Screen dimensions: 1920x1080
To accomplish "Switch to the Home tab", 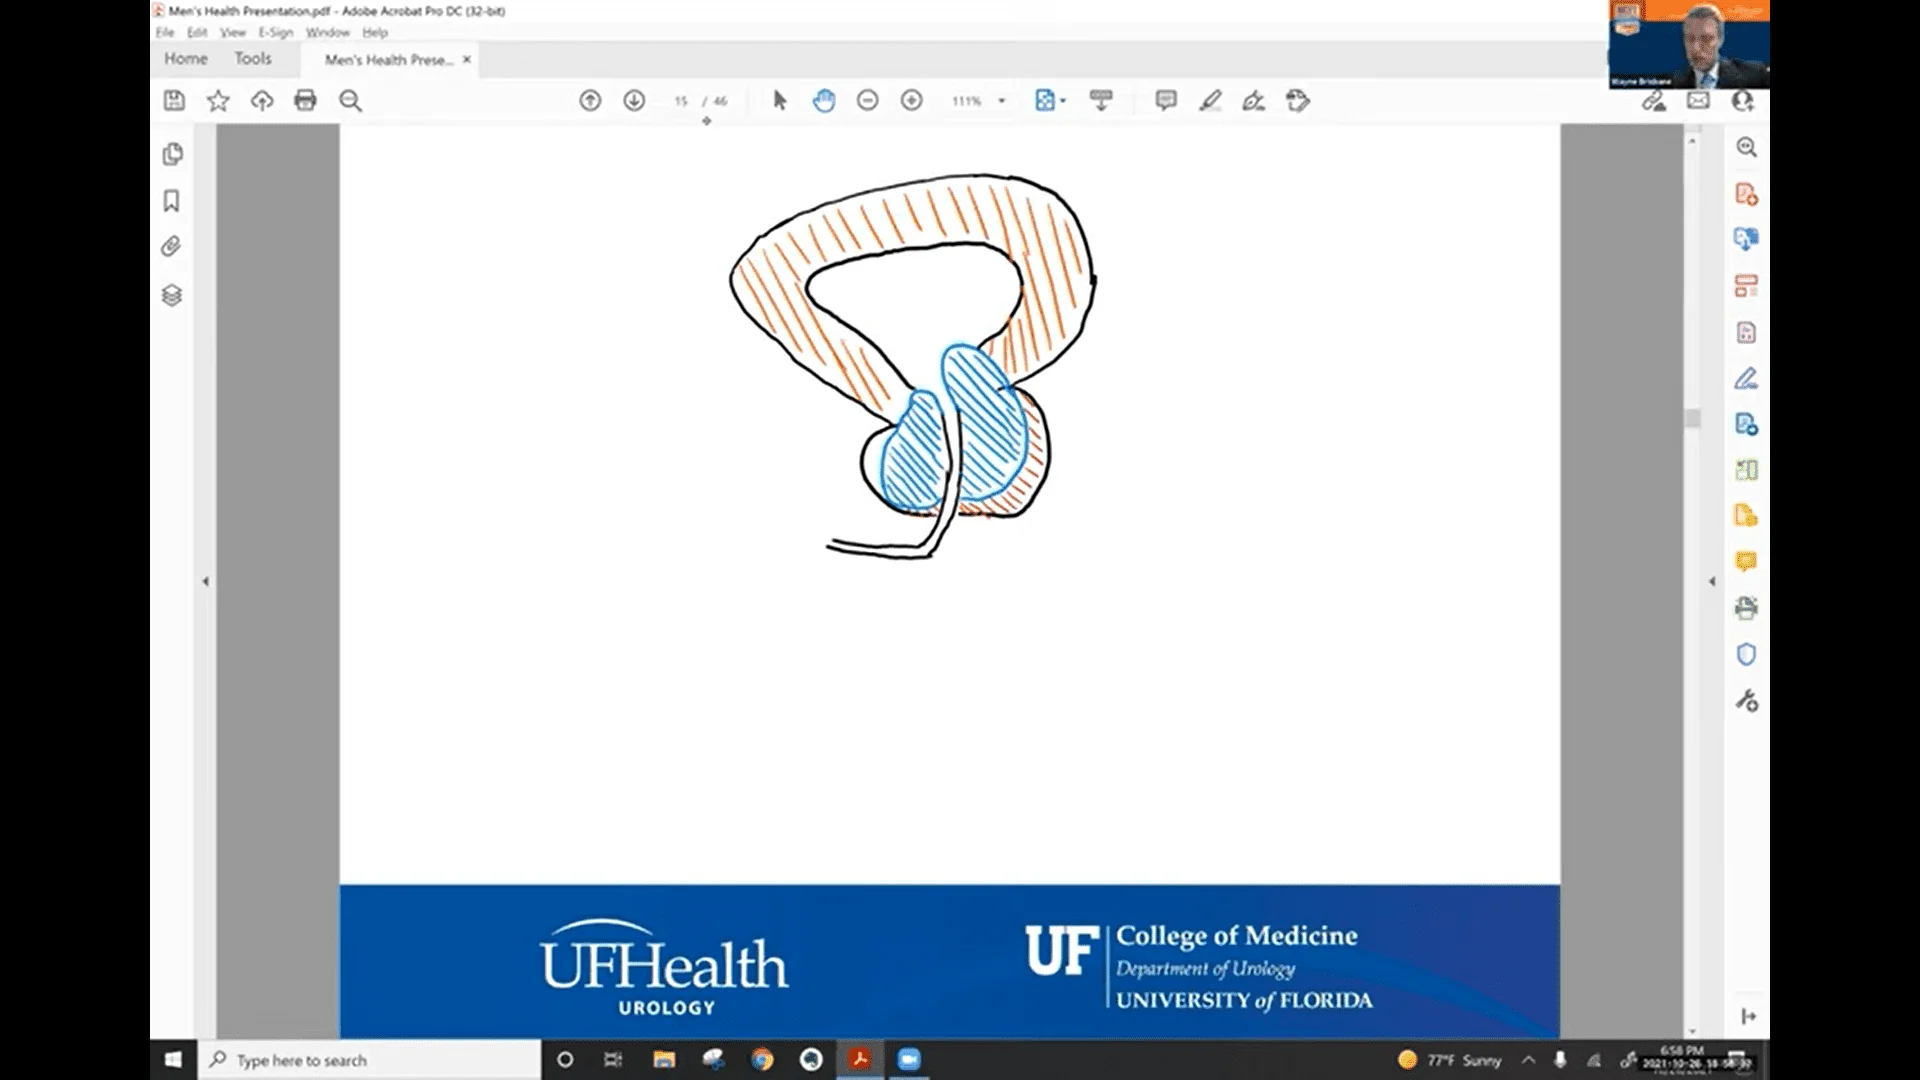I will click(x=186, y=59).
